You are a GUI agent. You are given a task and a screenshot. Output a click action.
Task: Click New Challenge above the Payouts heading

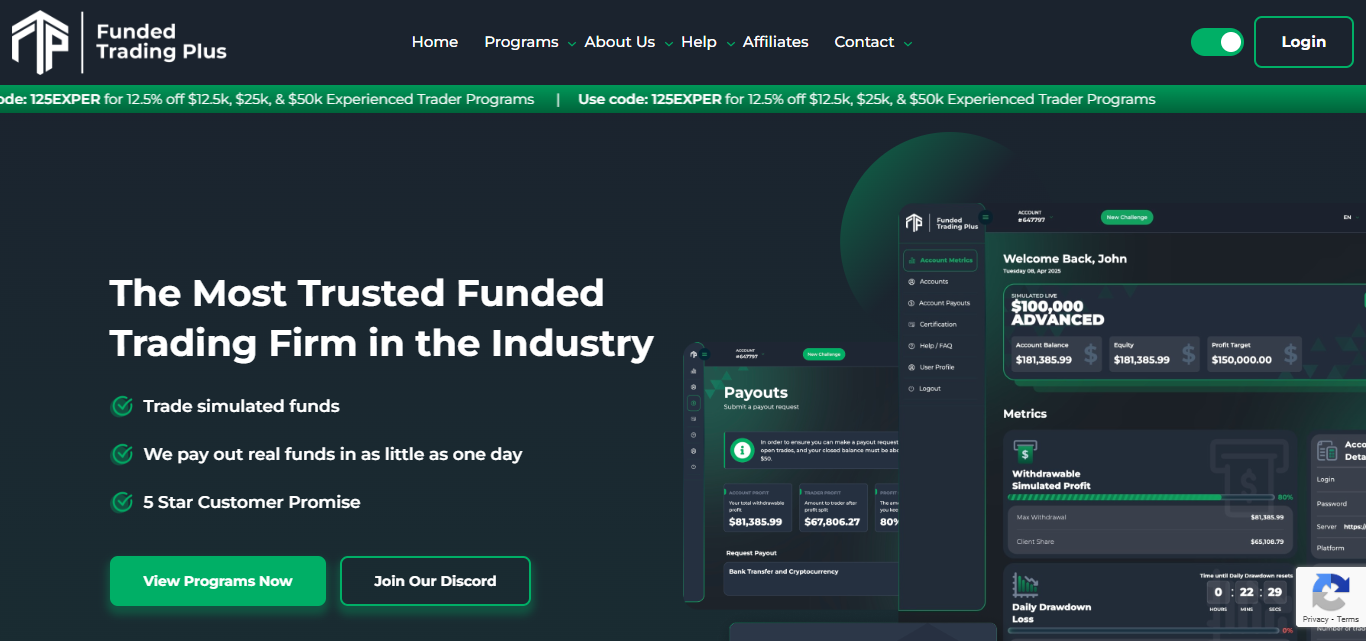(x=824, y=354)
